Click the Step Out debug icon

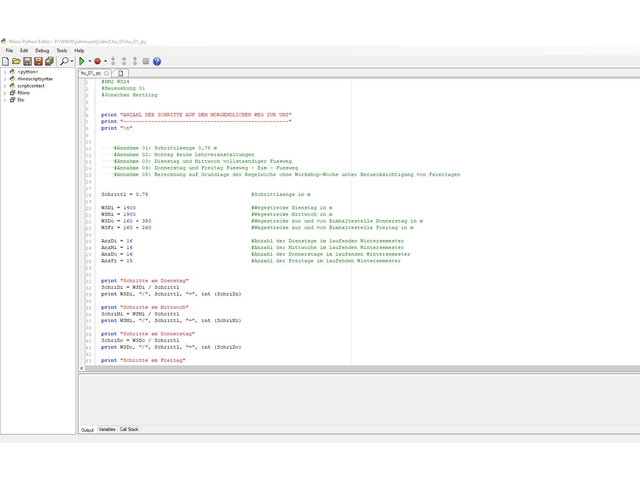point(135,61)
